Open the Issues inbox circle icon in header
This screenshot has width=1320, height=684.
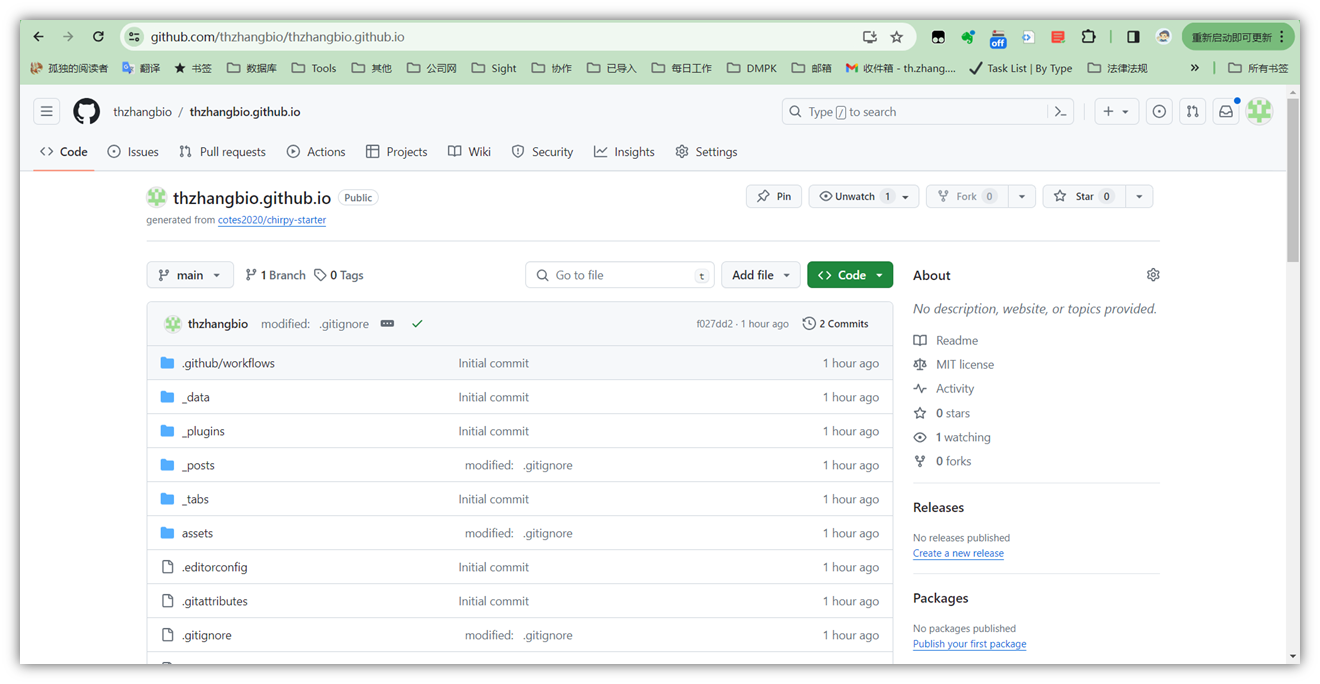coord(1159,112)
